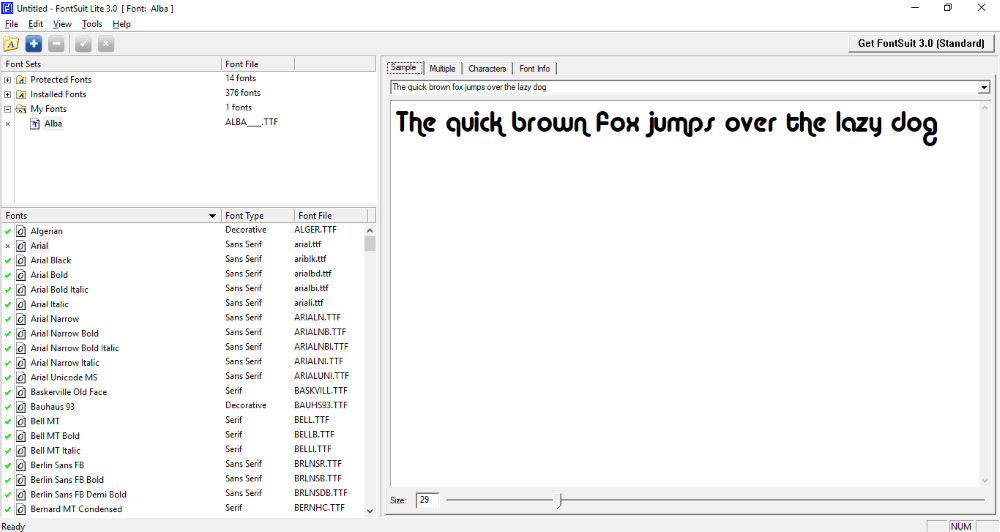This screenshot has height=532, width=1000.
Task: Click the Bernard MT Condensed font icon
Action: (21, 509)
